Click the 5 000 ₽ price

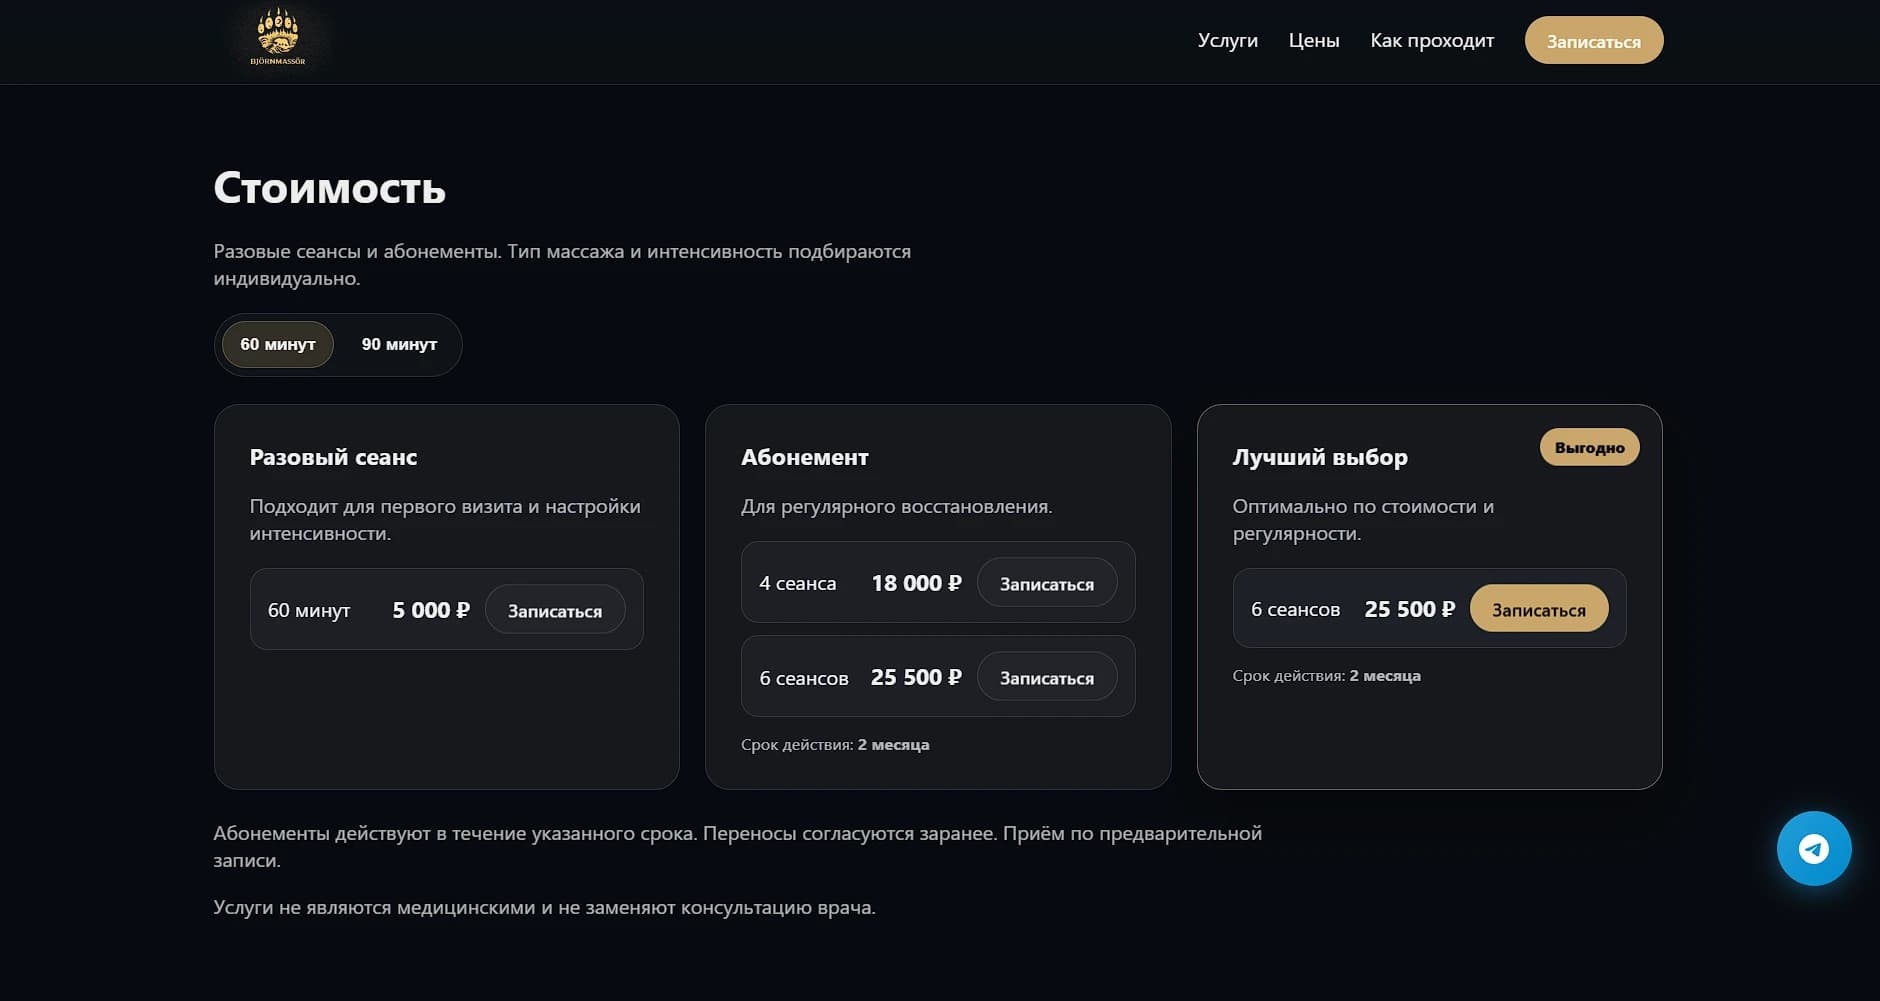pos(430,610)
